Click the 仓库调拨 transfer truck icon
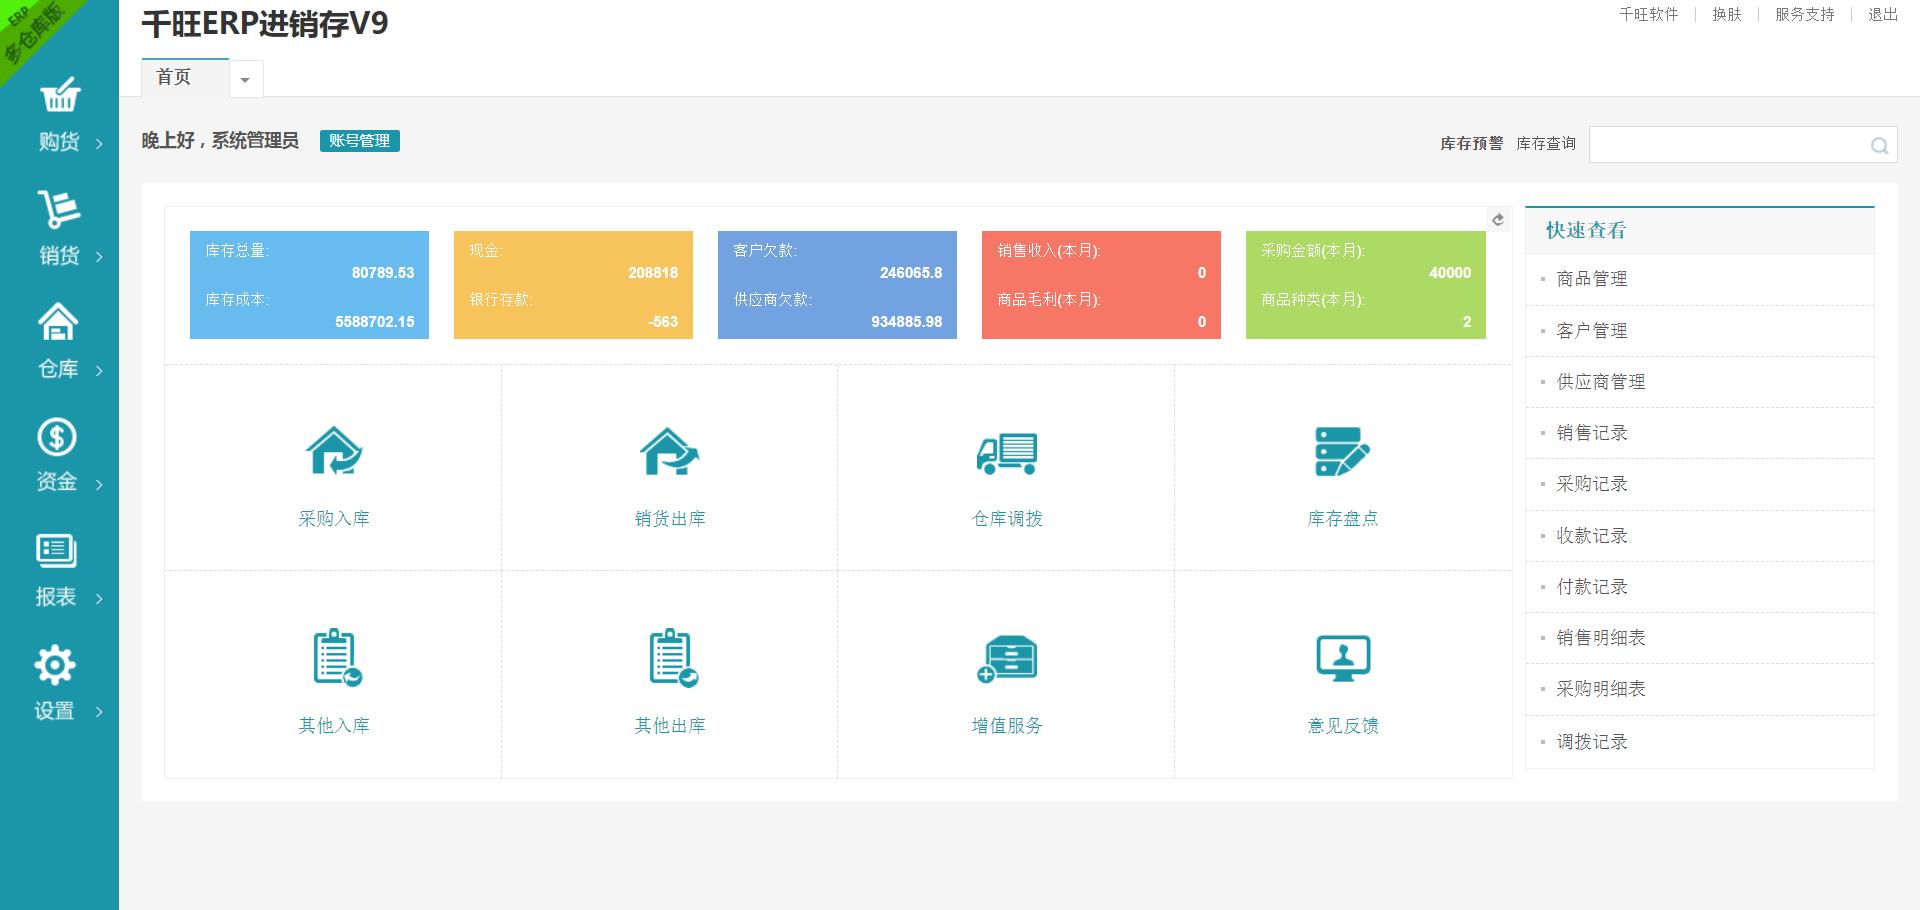 [1007, 453]
